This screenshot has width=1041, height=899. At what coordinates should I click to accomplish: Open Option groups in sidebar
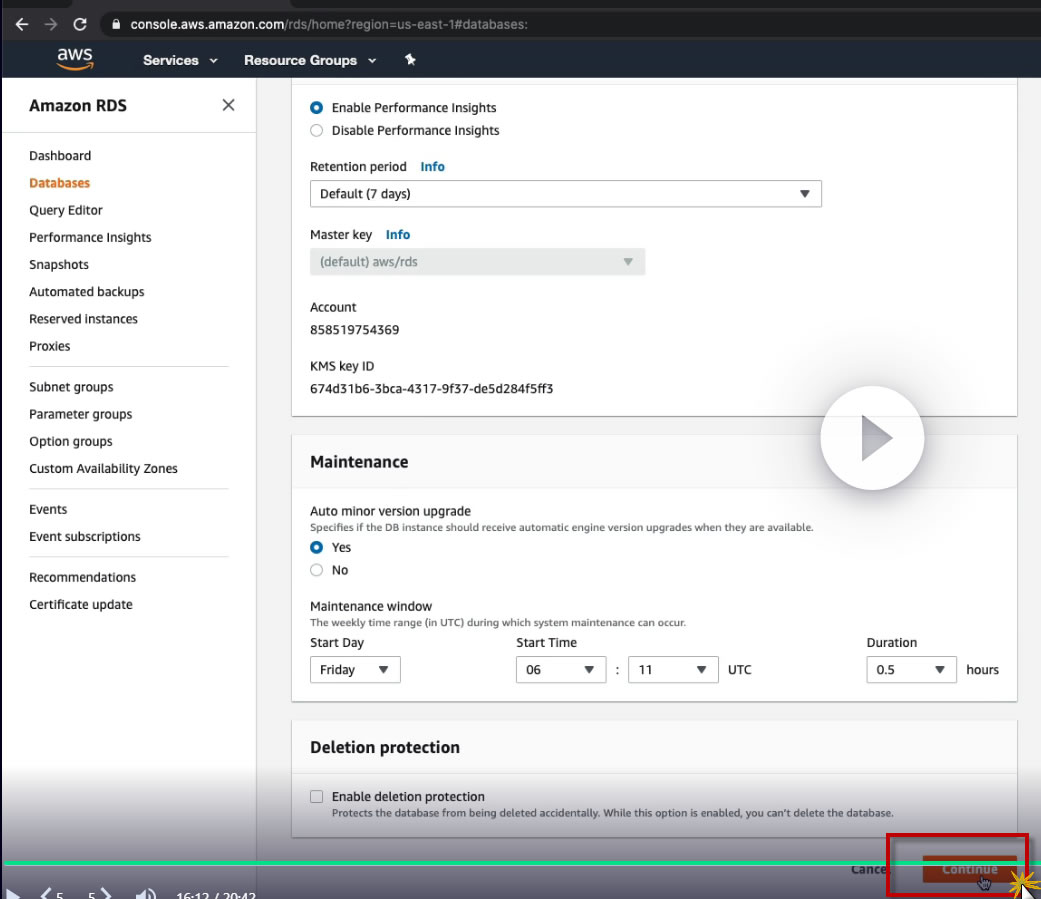[70, 441]
